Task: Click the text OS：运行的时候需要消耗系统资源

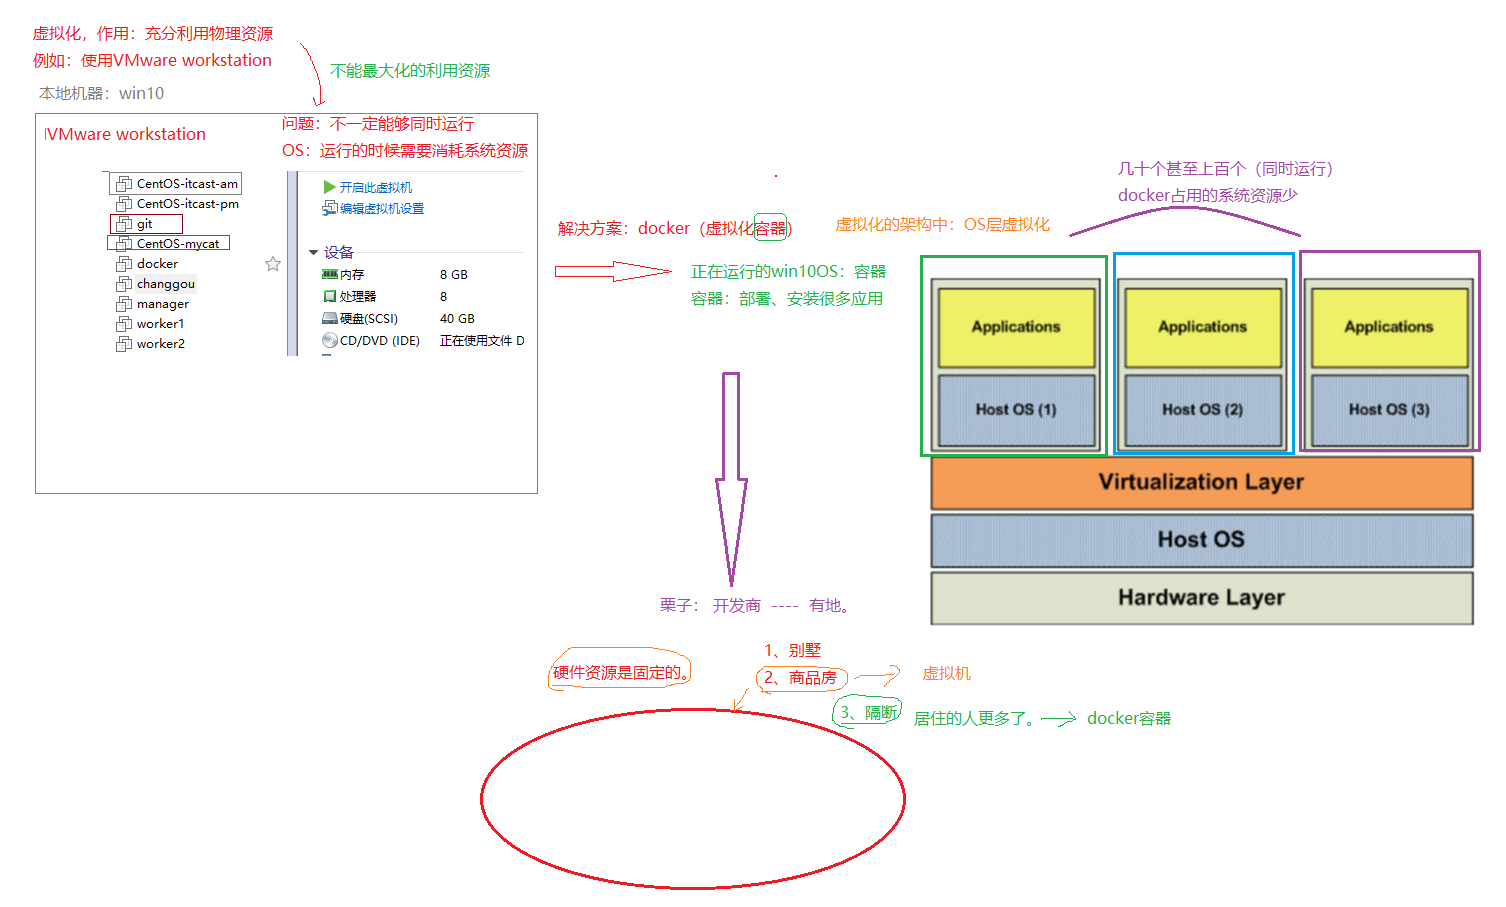Action: (405, 151)
